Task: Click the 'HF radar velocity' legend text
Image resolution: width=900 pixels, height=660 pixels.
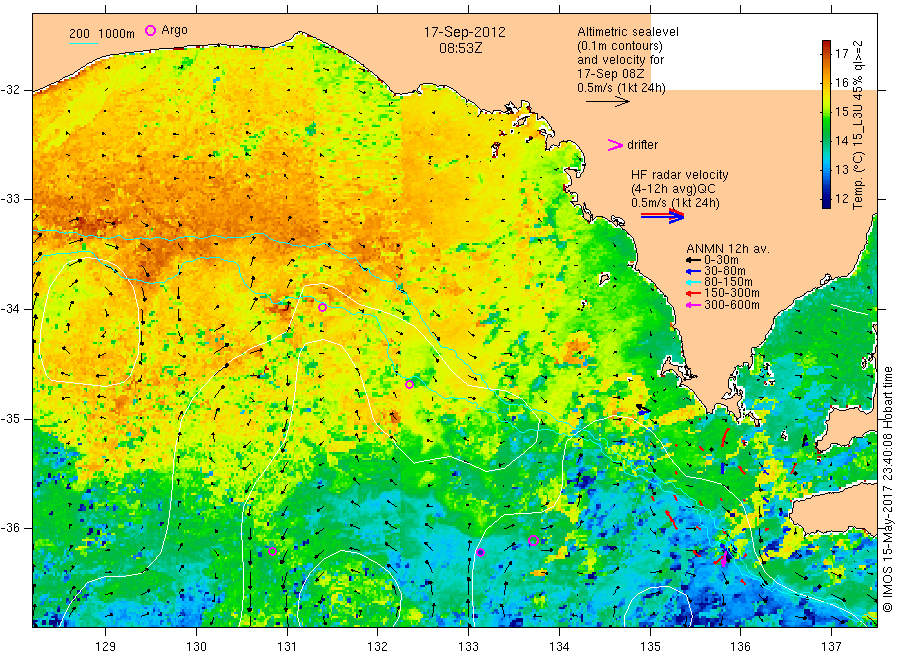Action: click(x=680, y=174)
